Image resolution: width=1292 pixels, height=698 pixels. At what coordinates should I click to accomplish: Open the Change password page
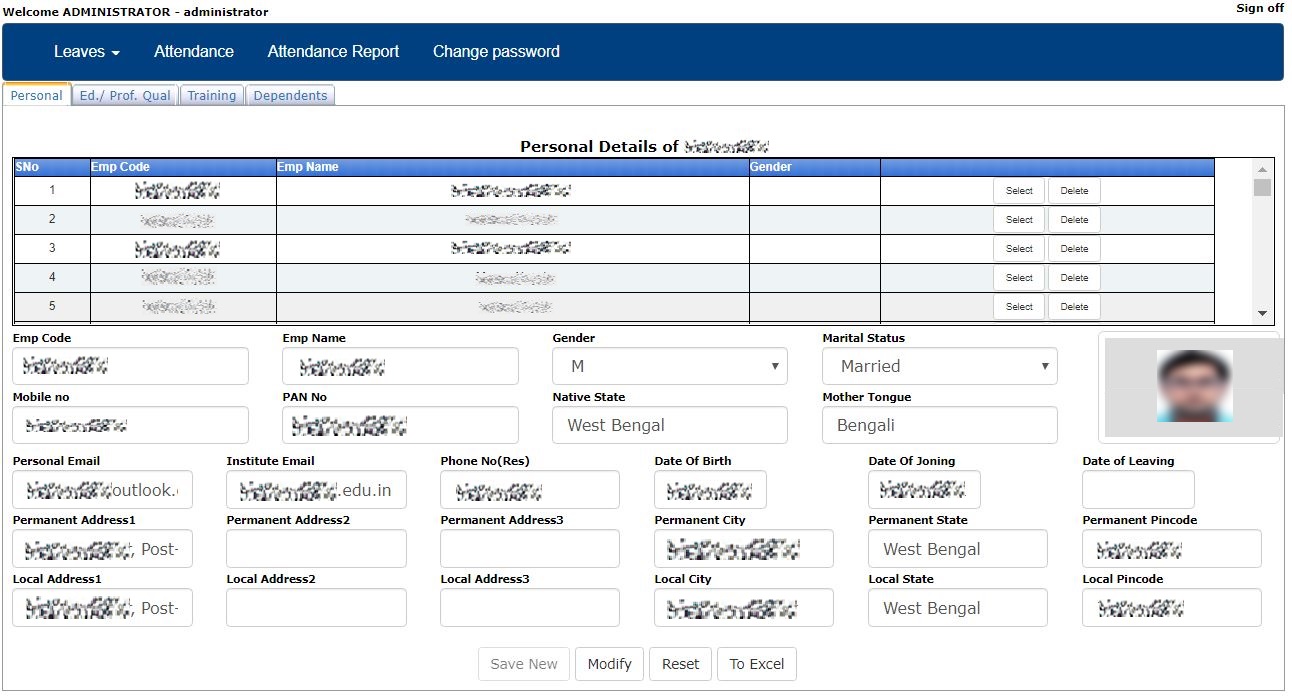[x=495, y=51]
